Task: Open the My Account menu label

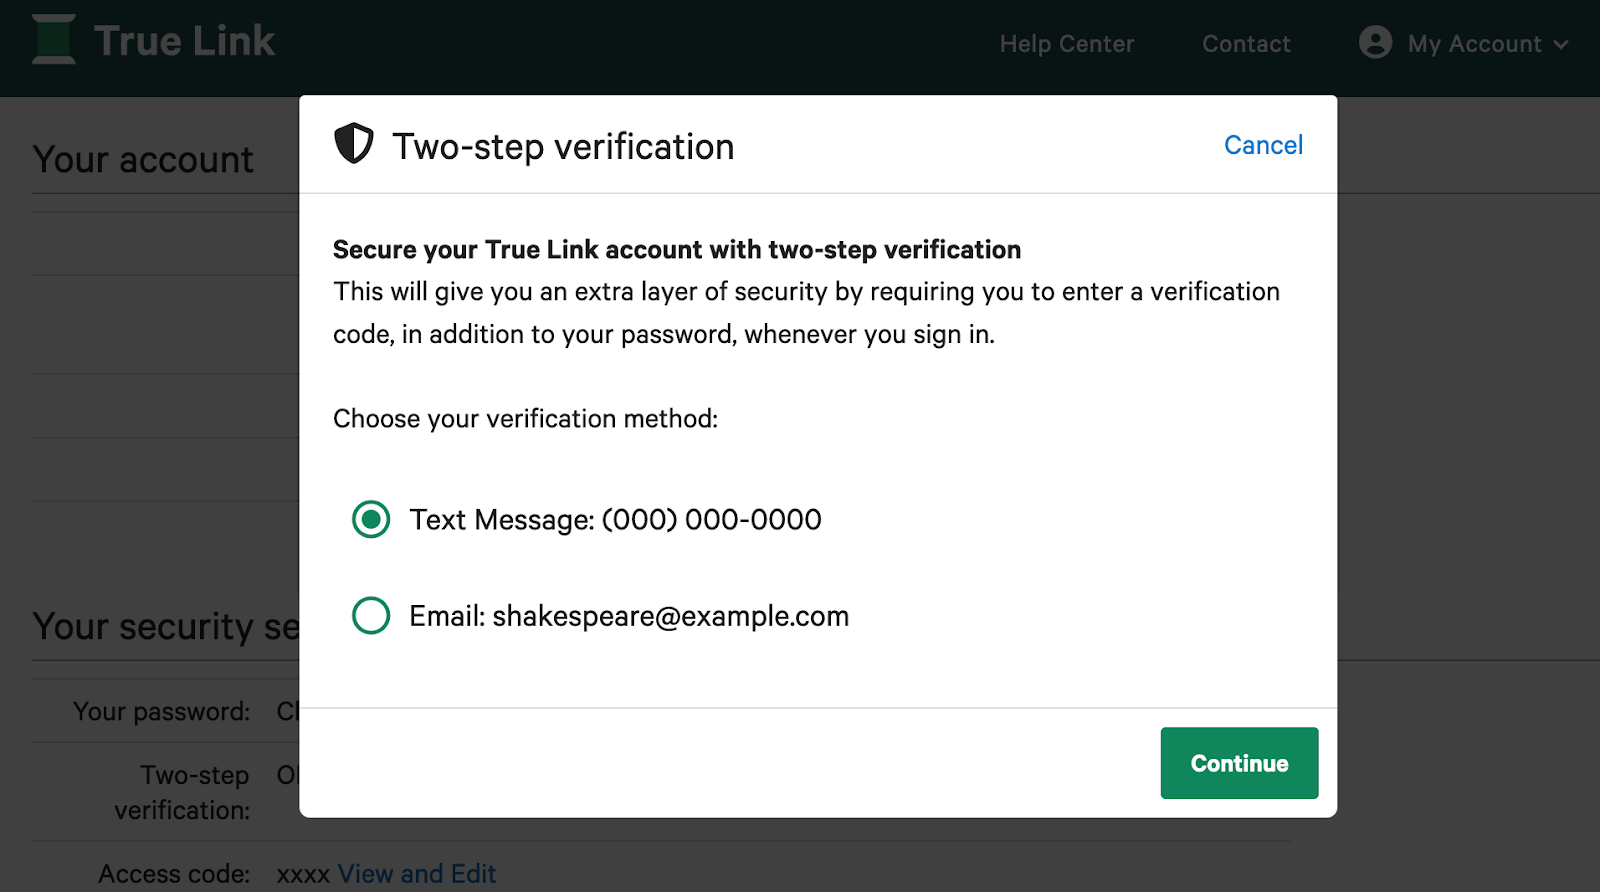Action: 1474,44
